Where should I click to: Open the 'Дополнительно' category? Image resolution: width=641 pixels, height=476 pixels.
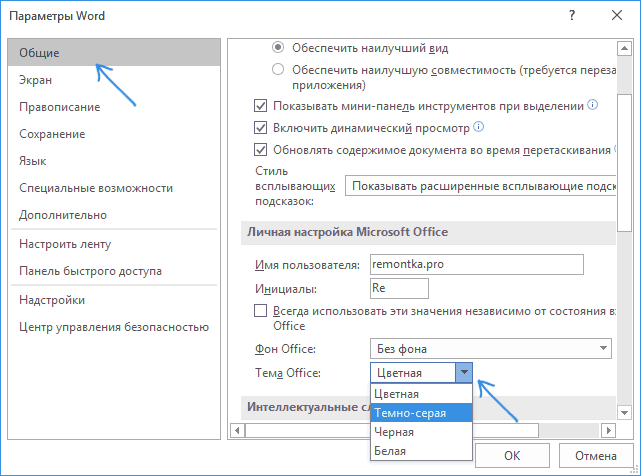coord(114,215)
